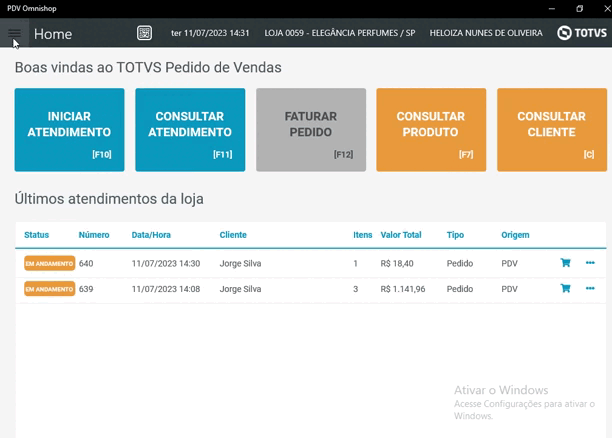Click the Valor Total column header
Image resolution: width=612 pixels, height=438 pixels.
(x=401, y=235)
